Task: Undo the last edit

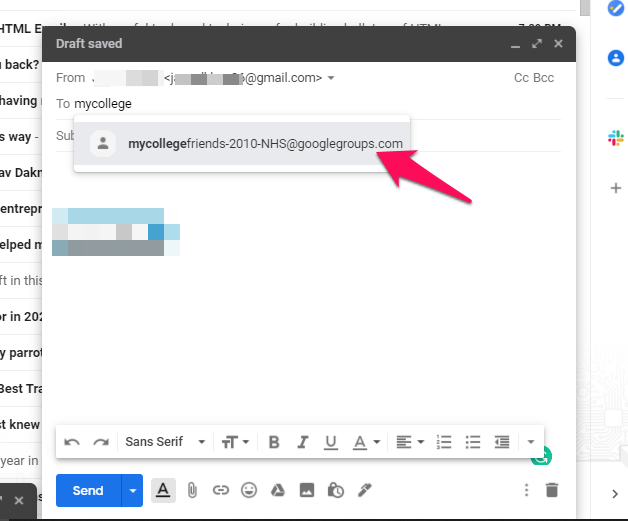Action: pos(72,442)
